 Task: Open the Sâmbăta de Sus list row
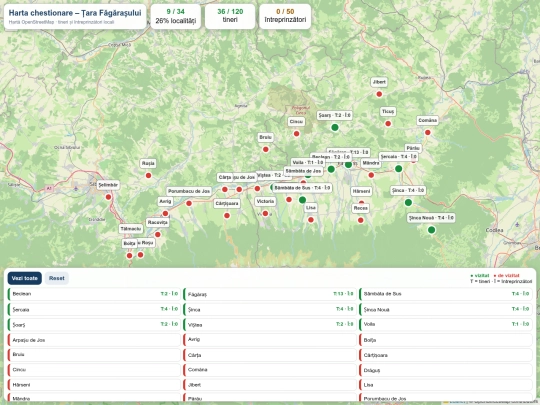click(x=446, y=294)
